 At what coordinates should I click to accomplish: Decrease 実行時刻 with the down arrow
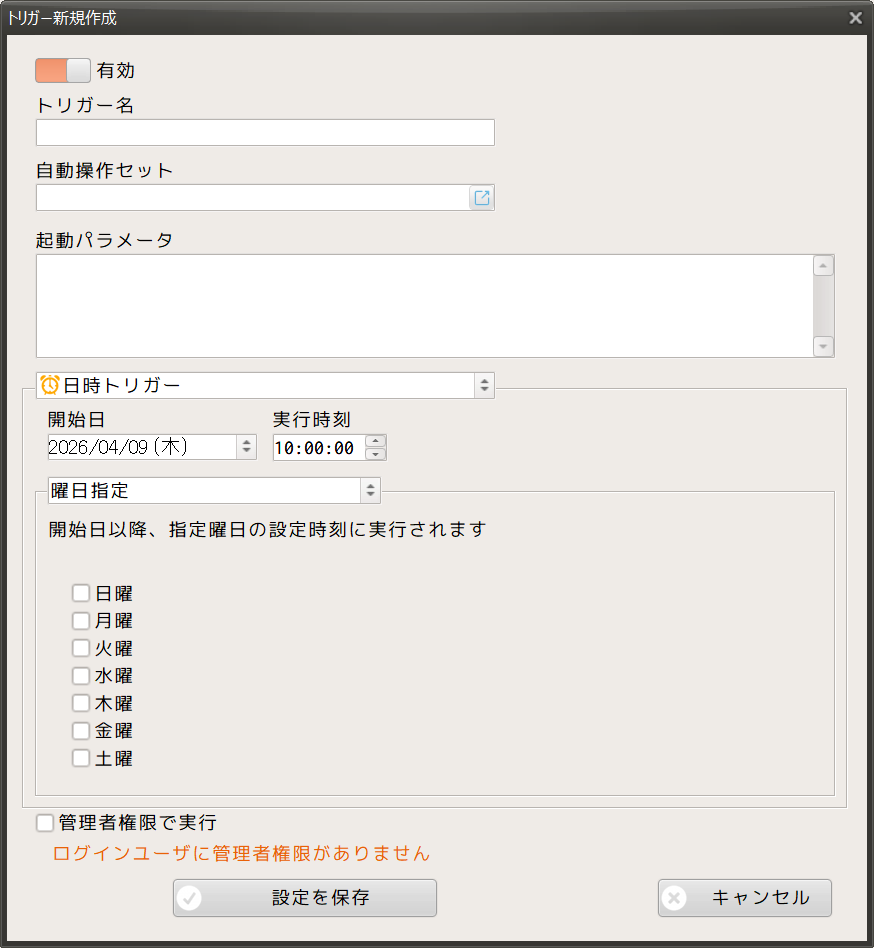pyautogui.click(x=375, y=454)
